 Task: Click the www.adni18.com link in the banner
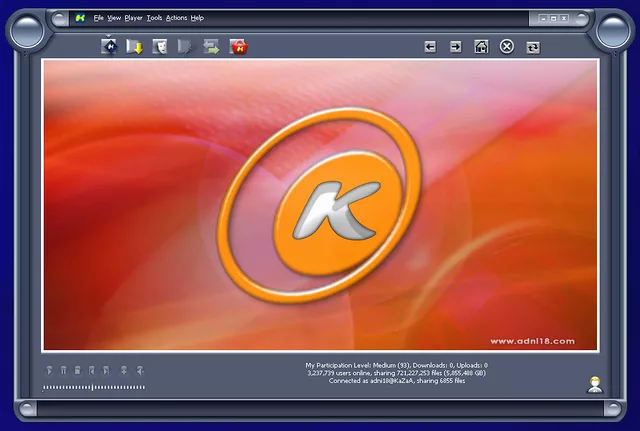532,341
